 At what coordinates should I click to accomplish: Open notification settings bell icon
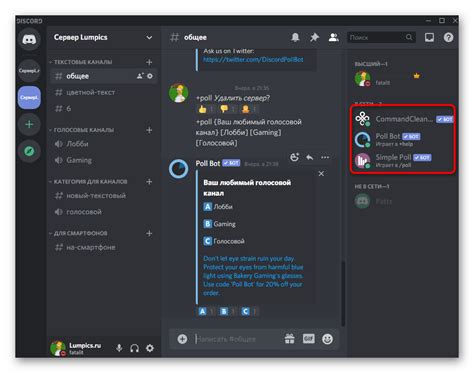click(295, 37)
